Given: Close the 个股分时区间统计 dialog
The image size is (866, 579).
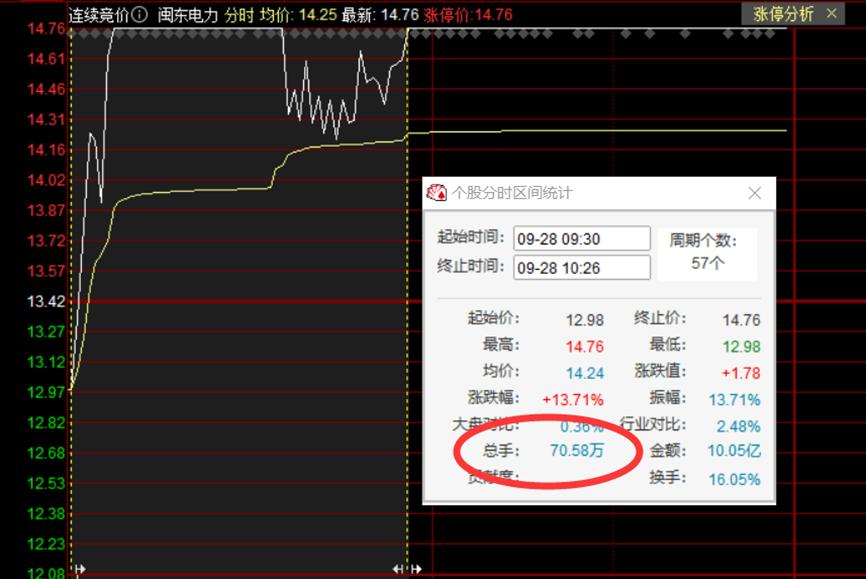Looking at the screenshot, I should click(x=755, y=193).
